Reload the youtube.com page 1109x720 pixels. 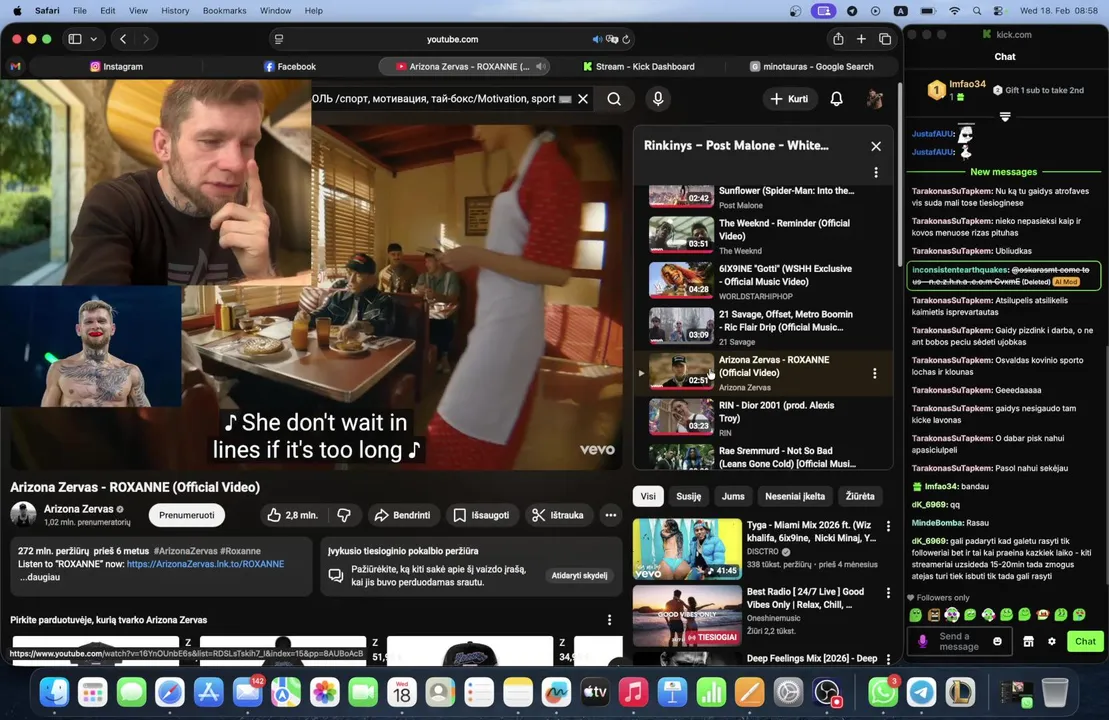[626, 40]
